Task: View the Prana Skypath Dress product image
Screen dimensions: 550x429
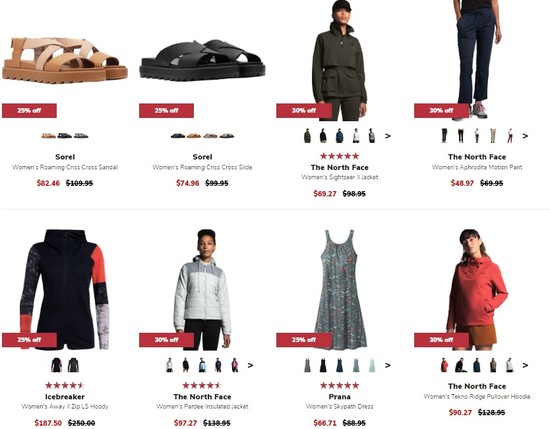Action: tap(340, 289)
